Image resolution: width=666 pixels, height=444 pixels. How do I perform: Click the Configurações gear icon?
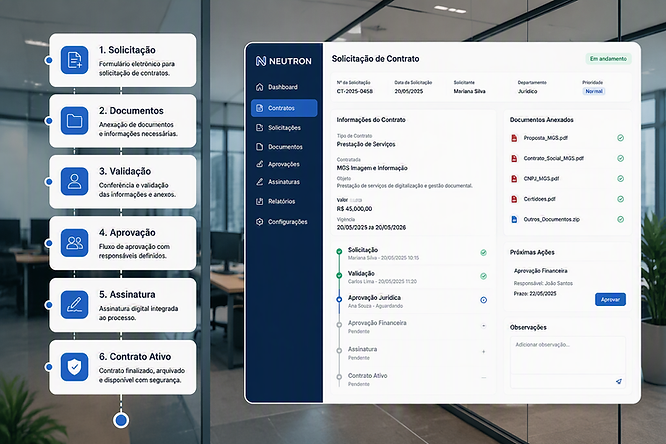pos(260,222)
